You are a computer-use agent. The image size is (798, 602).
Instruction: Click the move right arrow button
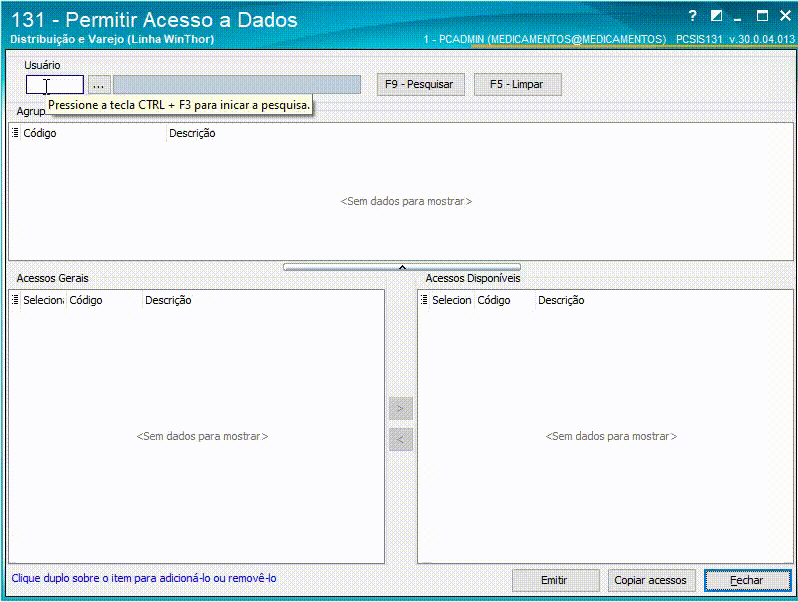click(401, 409)
